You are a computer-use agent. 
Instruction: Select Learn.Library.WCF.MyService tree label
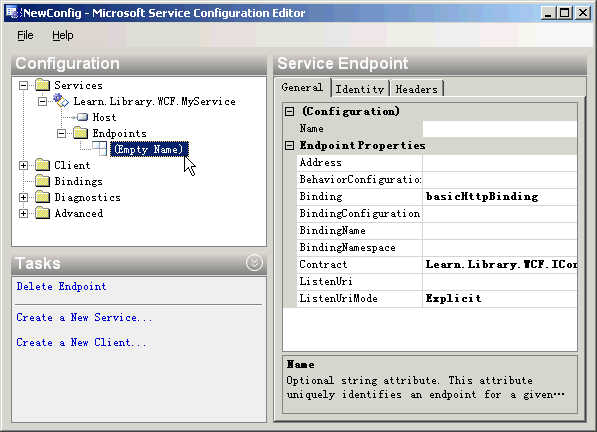[x=155, y=101]
